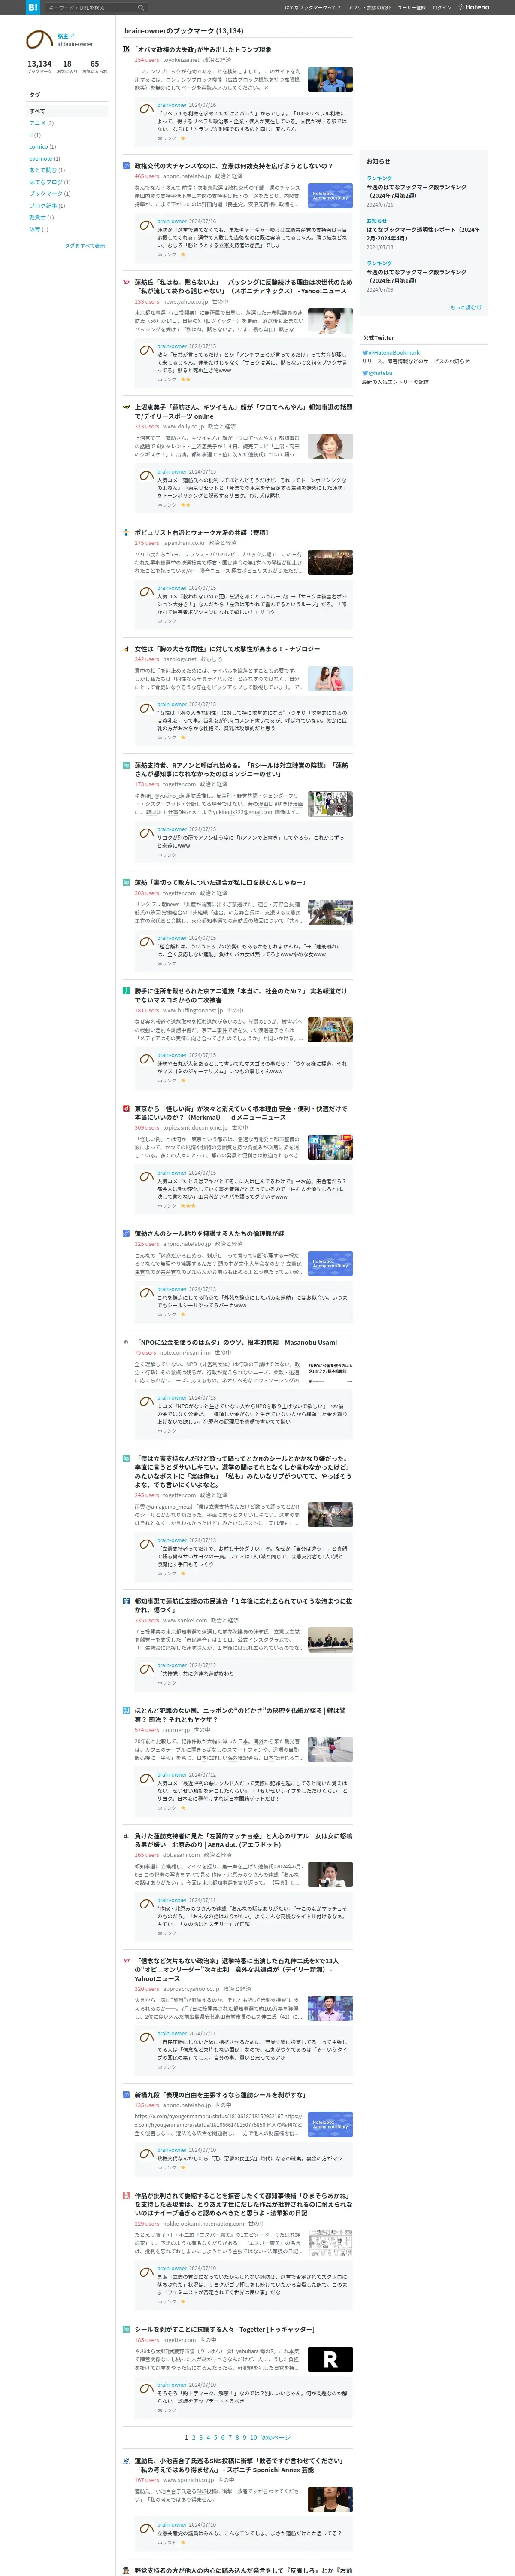Screen dimensions: 515x2576
Task: Open 465 users count of anond article
Action: [147, 176]
